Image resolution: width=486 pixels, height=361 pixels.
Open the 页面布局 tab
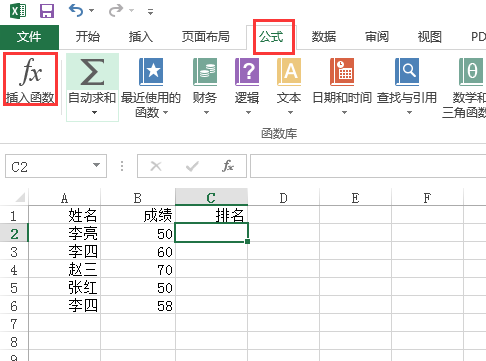point(206,37)
